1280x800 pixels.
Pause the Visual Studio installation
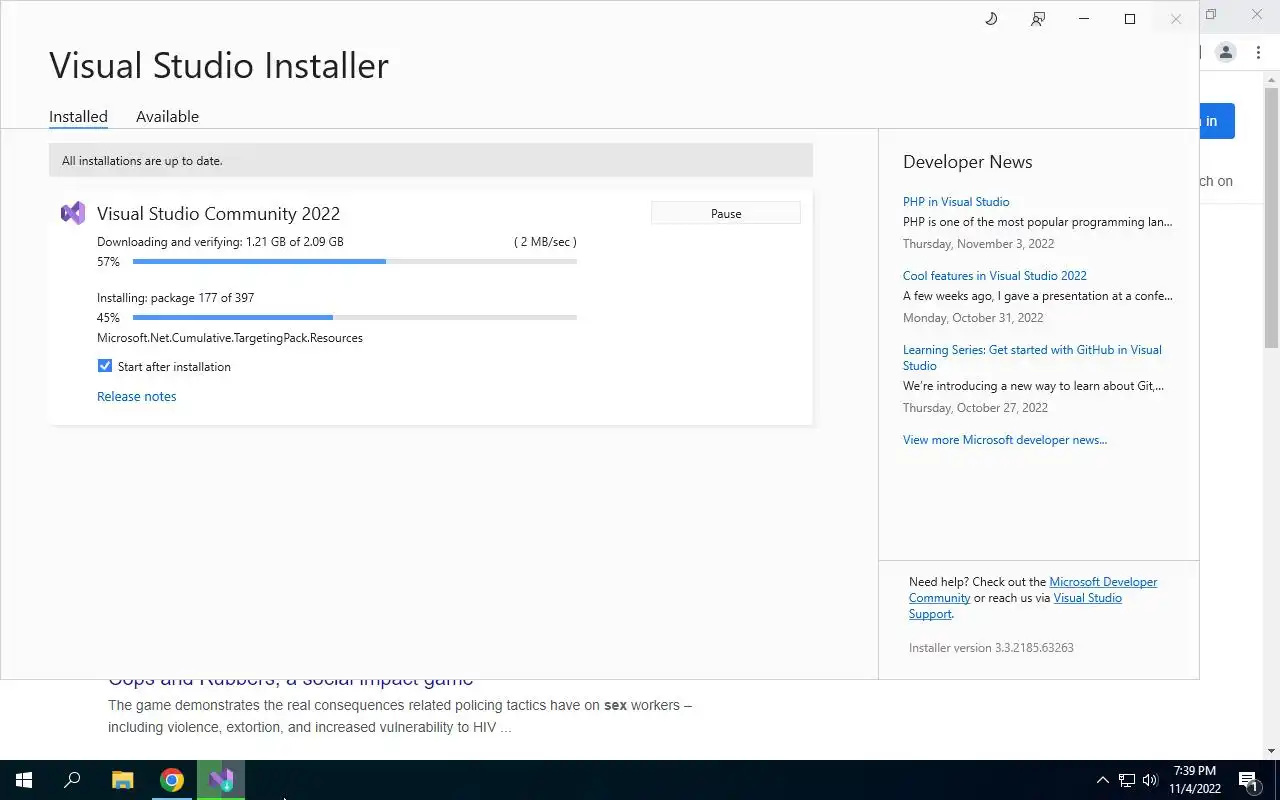point(726,213)
